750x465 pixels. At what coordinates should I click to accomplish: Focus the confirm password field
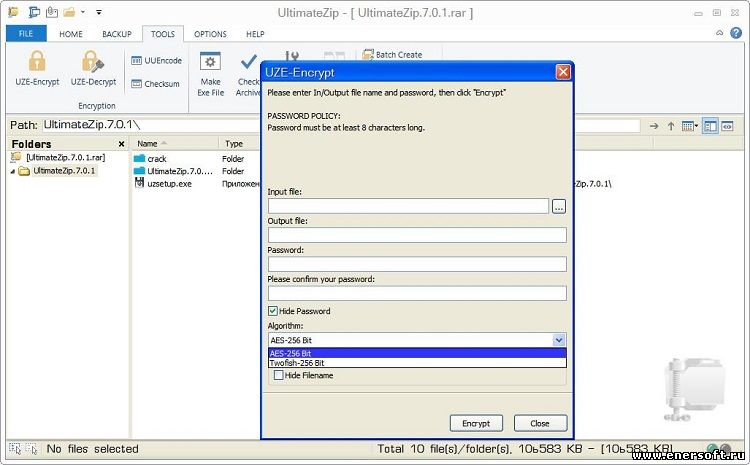pos(417,293)
